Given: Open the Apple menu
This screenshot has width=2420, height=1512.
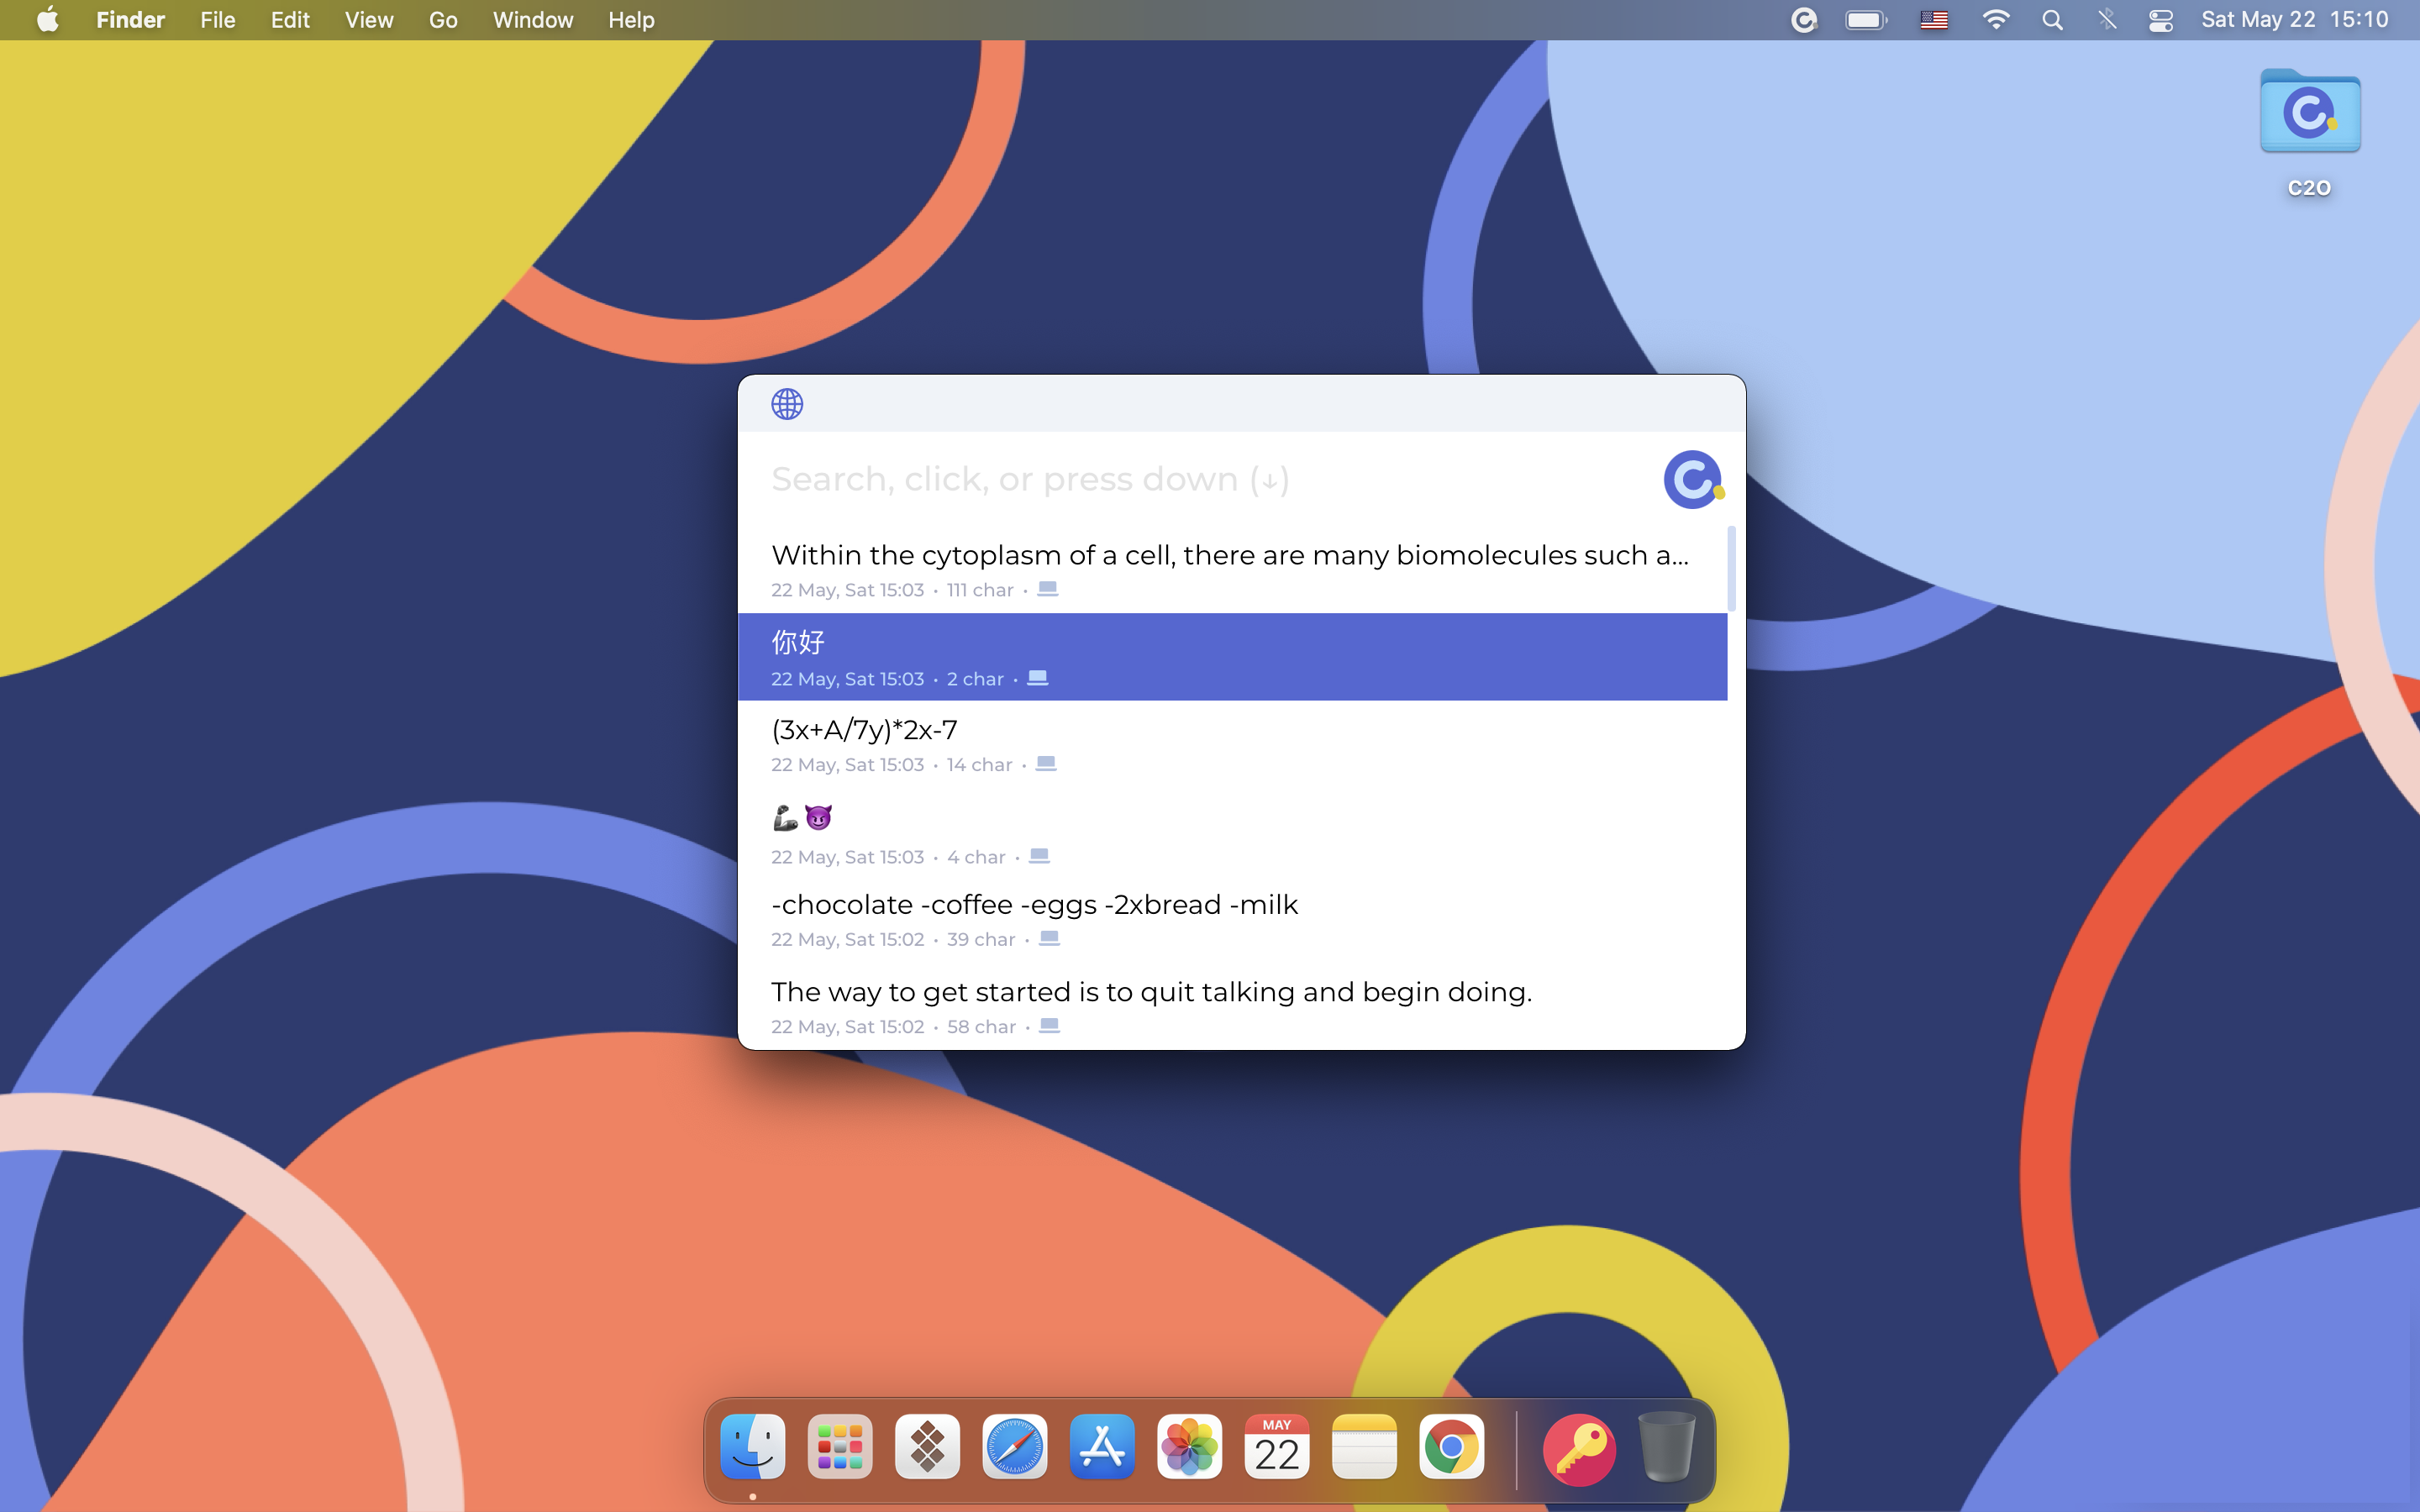Looking at the screenshot, I should 47,20.
